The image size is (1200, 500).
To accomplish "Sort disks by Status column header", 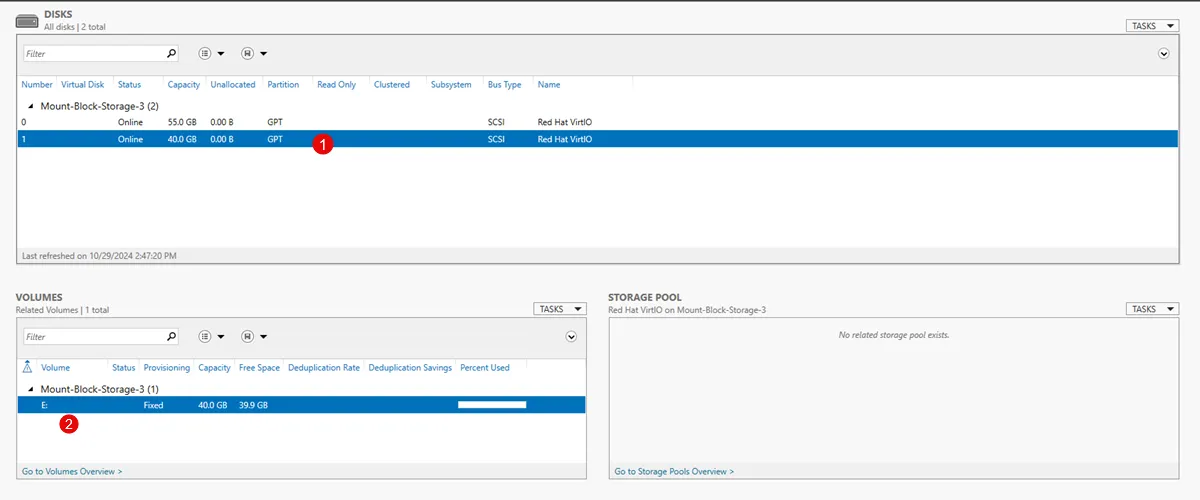I will 129,85.
